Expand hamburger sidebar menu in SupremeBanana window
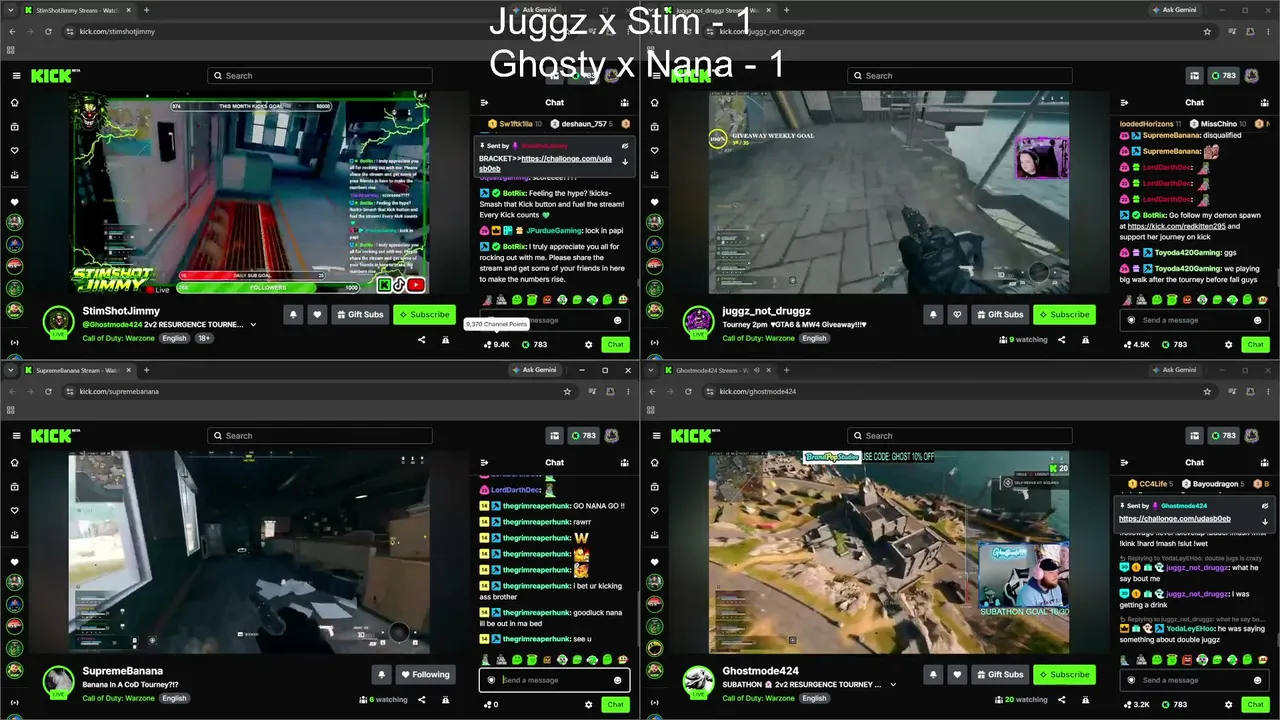 click(x=16, y=436)
